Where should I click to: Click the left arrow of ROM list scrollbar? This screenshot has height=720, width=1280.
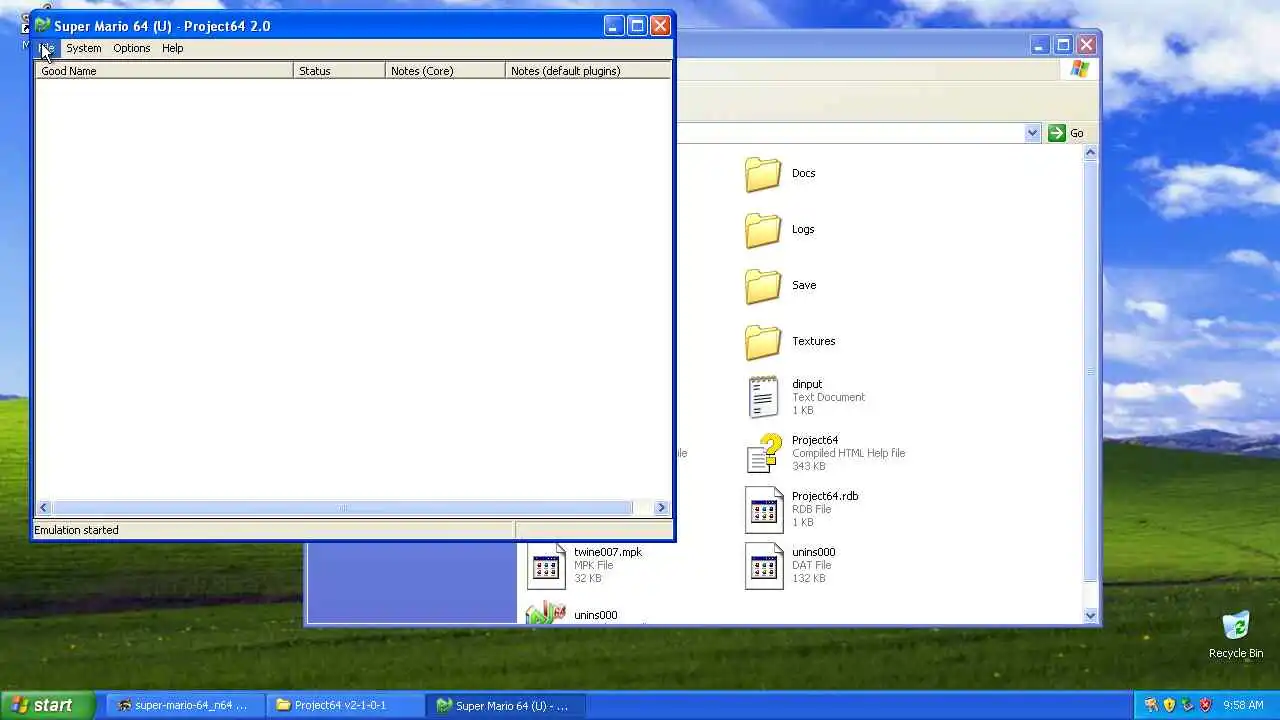coord(43,508)
